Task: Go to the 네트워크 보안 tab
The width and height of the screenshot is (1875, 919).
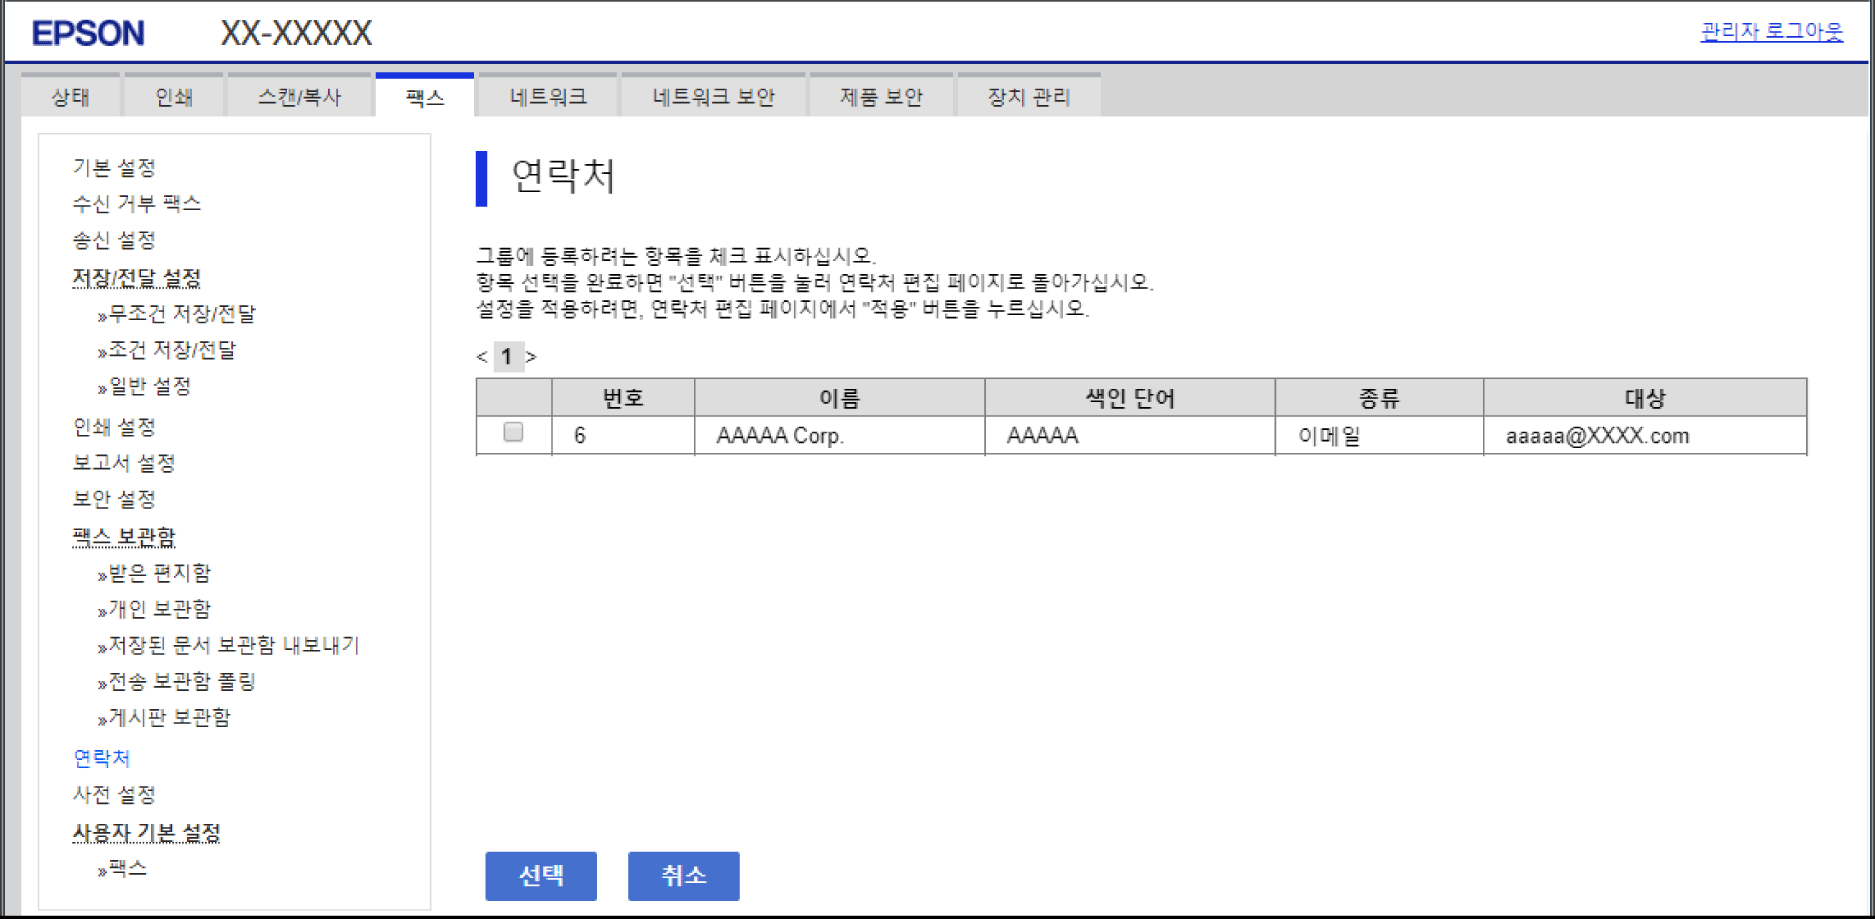Action: click(x=713, y=97)
